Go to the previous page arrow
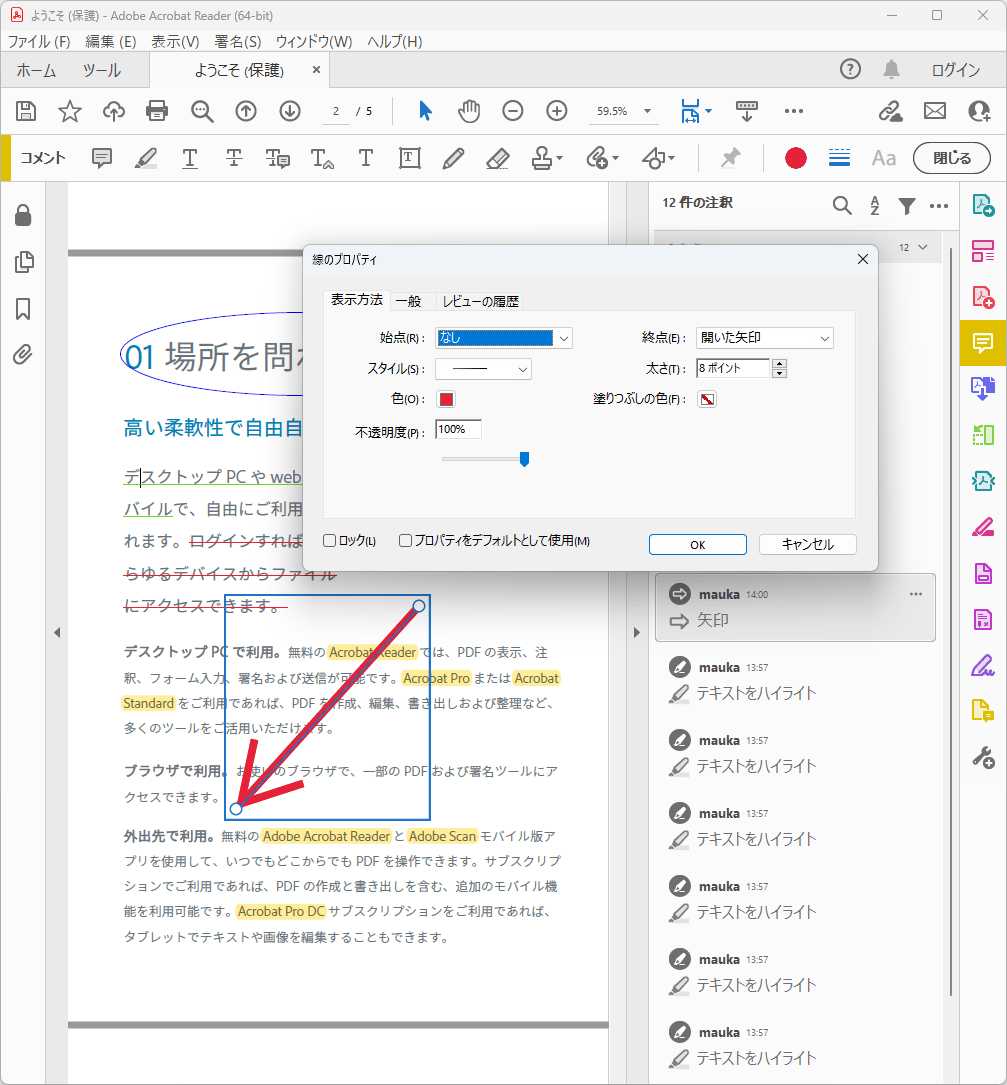The height and width of the screenshot is (1085, 1007). pyautogui.click(x=246, y=111)
